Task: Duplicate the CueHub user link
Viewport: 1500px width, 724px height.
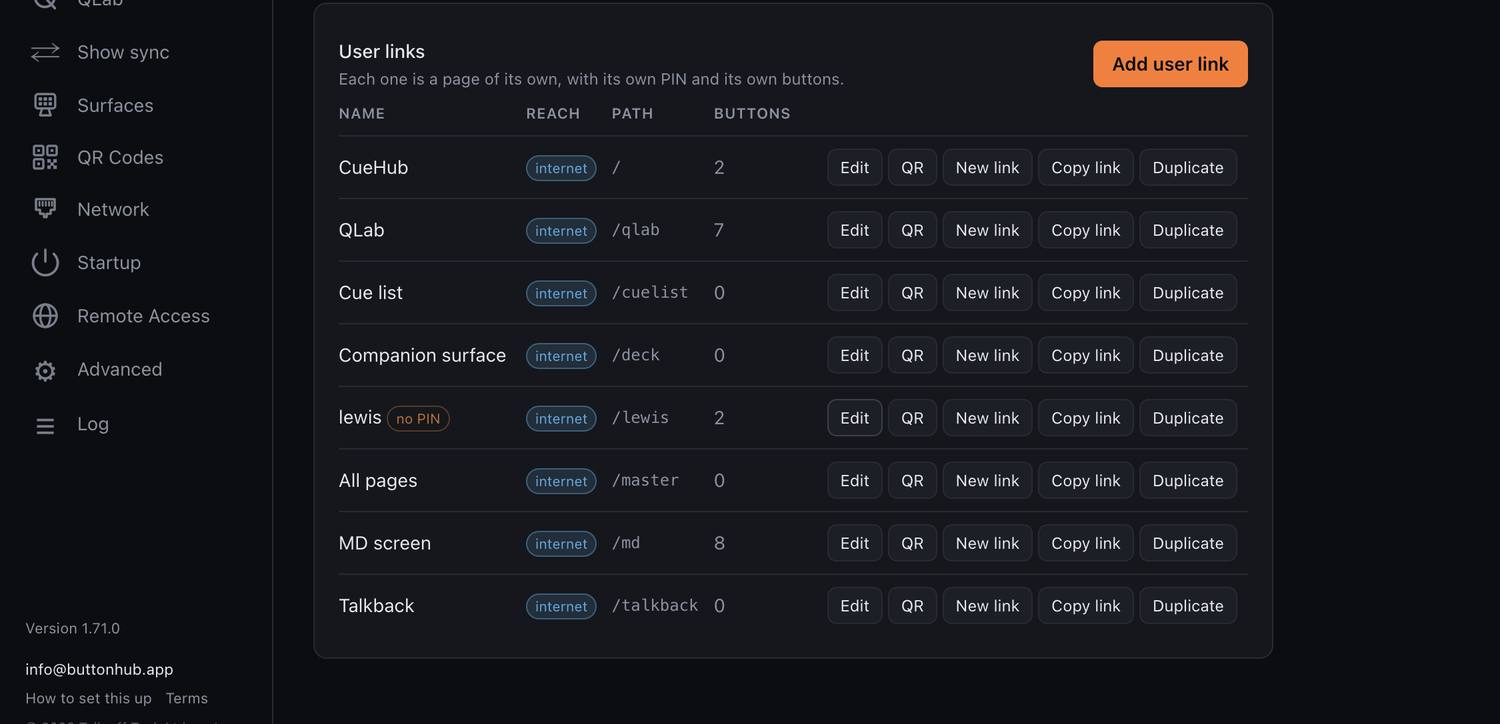Action: coord(1188,167)
